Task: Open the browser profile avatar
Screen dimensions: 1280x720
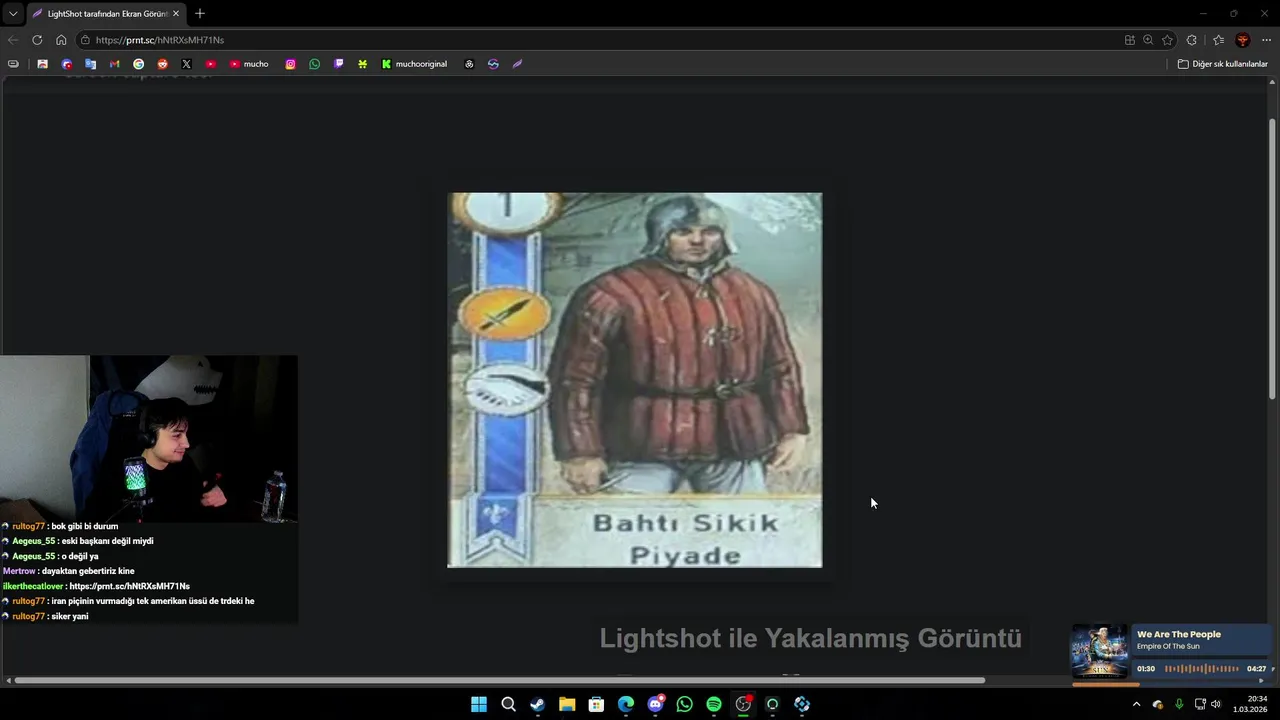Action: pyautogui.click(x=1243, y=40)
